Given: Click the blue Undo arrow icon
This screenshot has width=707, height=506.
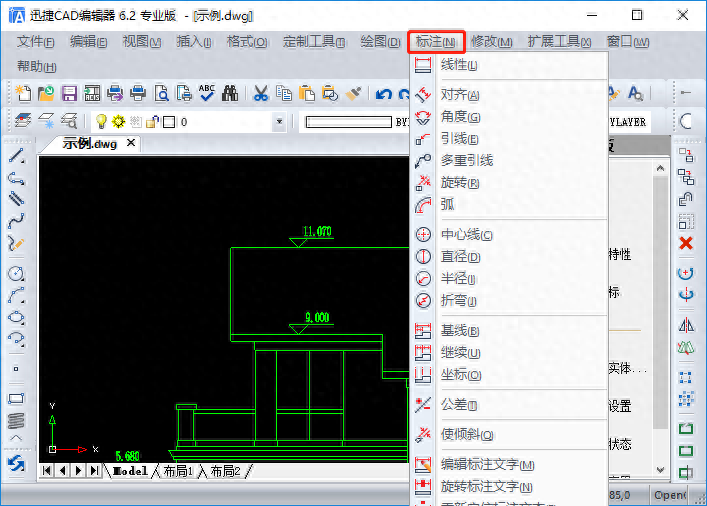Looking at the screenshot, I should coord(384,94).
